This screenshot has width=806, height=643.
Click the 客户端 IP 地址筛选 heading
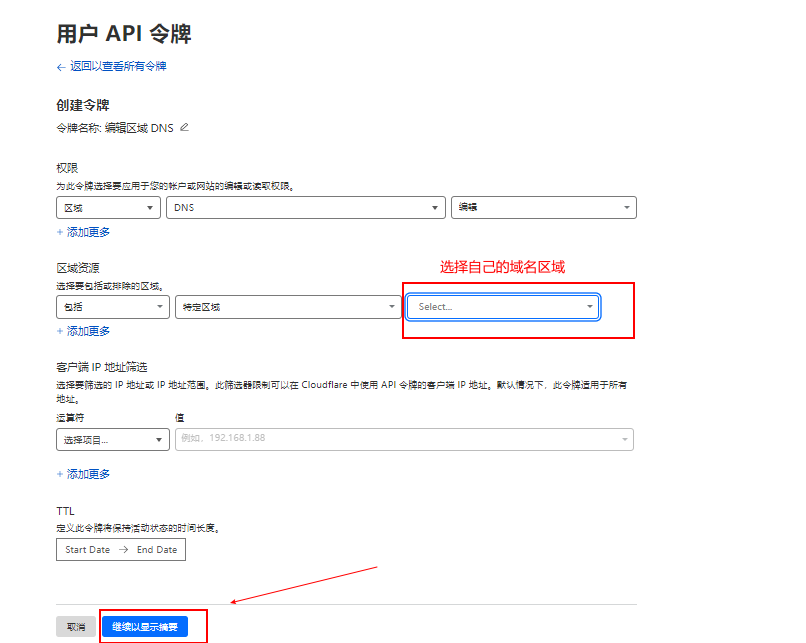click(x=102, y=368)
